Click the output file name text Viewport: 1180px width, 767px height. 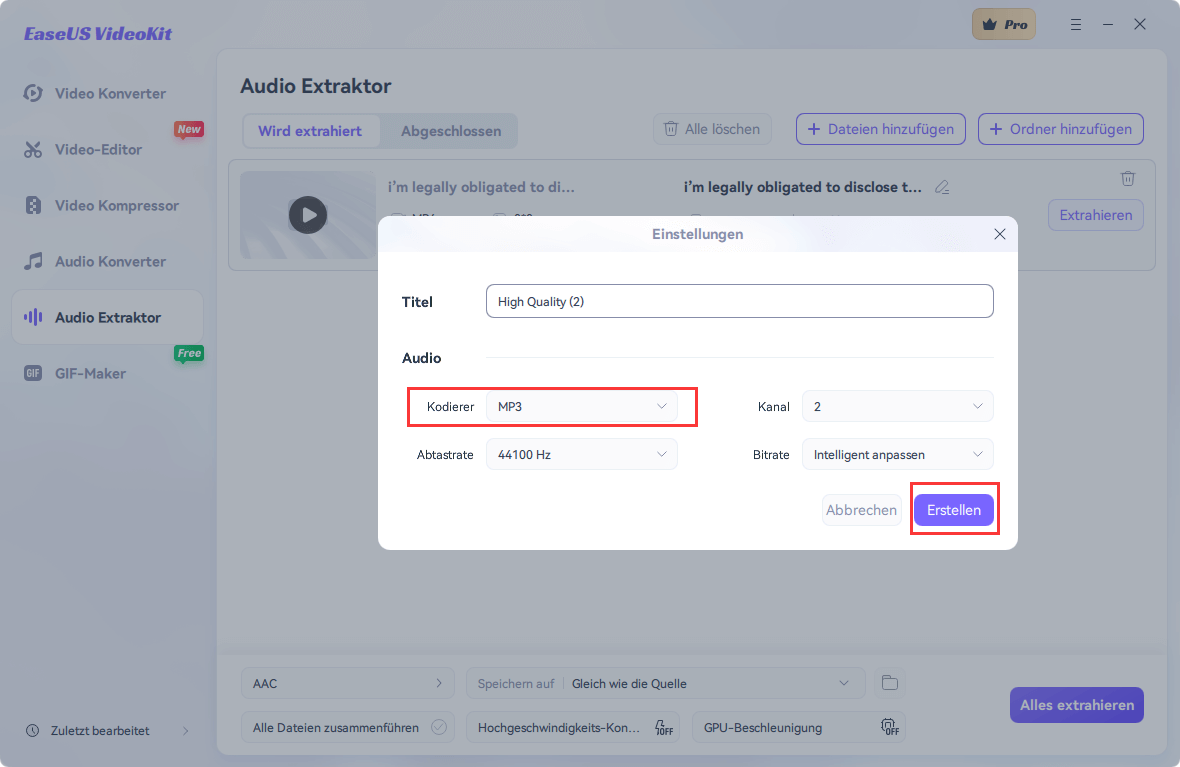(802, 187)
